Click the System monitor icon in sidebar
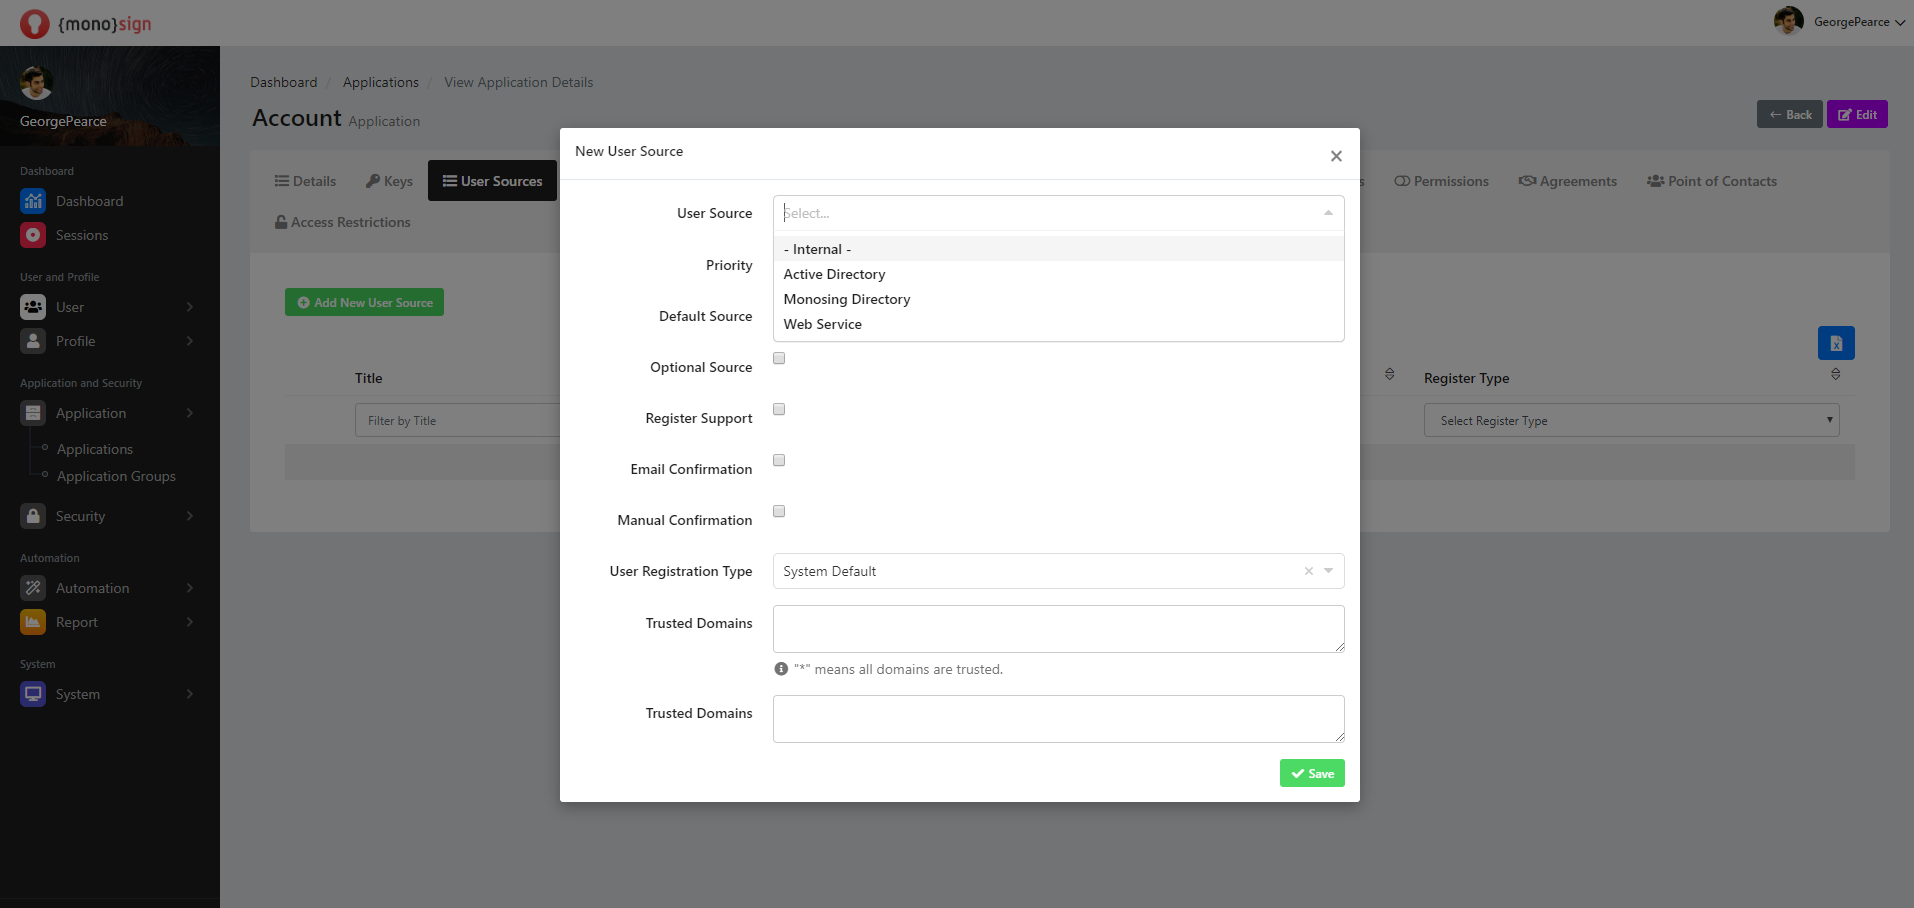The image size is (1914, 908). (33, 694)
